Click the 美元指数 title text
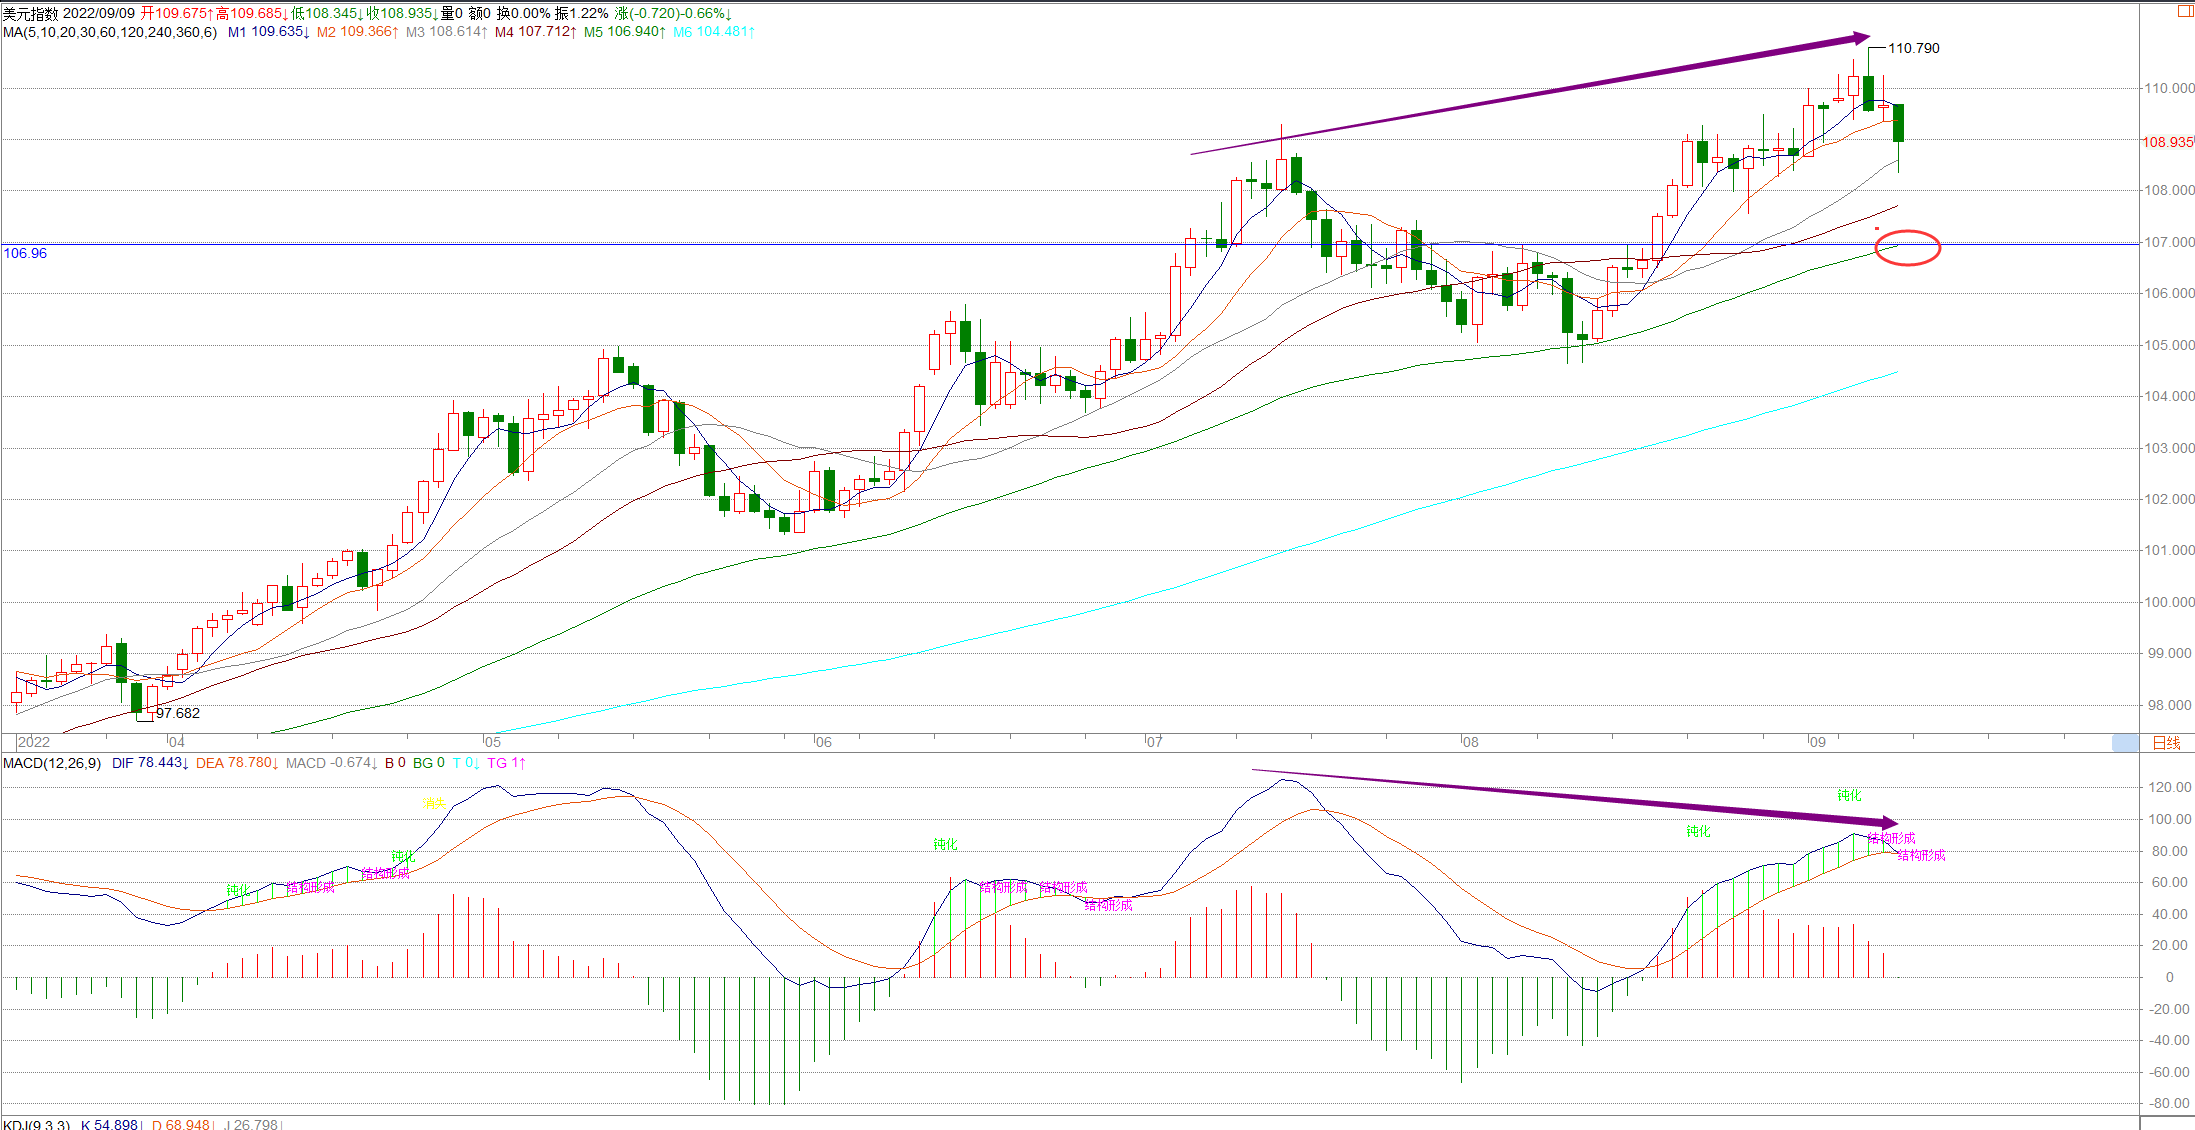Screen dimensions: 2195x1130 pyautogui.click(x=30, y=13)
